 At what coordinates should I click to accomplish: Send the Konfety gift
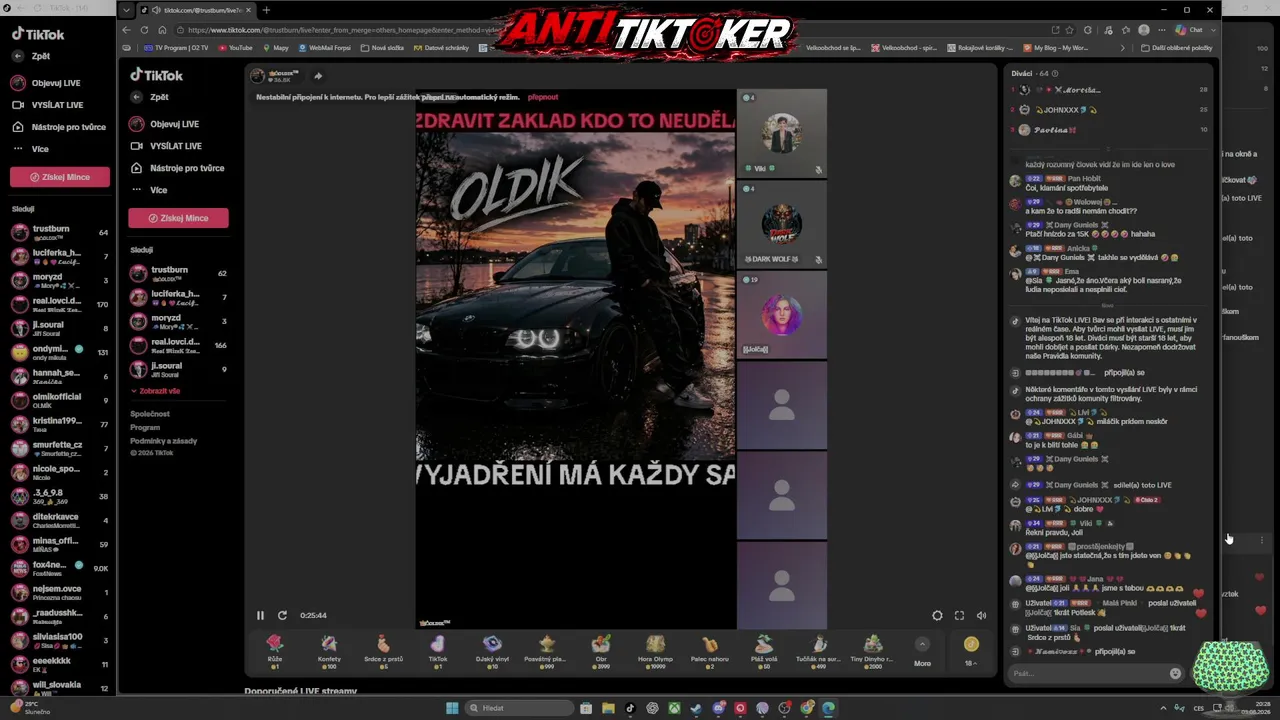point(329,650)
